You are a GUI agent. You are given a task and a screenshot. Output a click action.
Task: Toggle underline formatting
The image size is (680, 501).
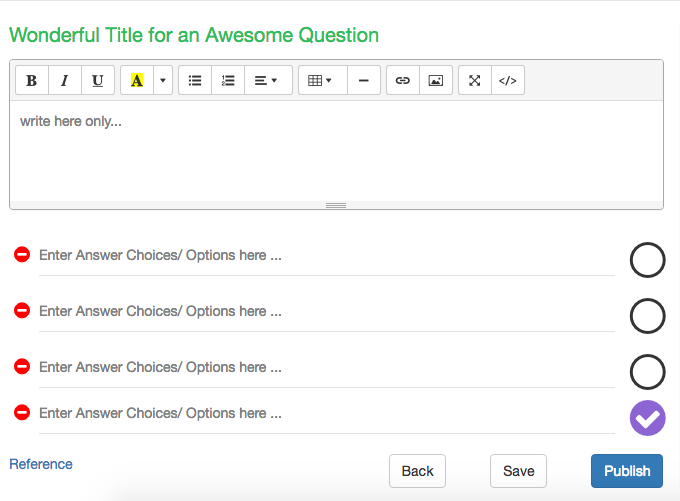(97, 81)
